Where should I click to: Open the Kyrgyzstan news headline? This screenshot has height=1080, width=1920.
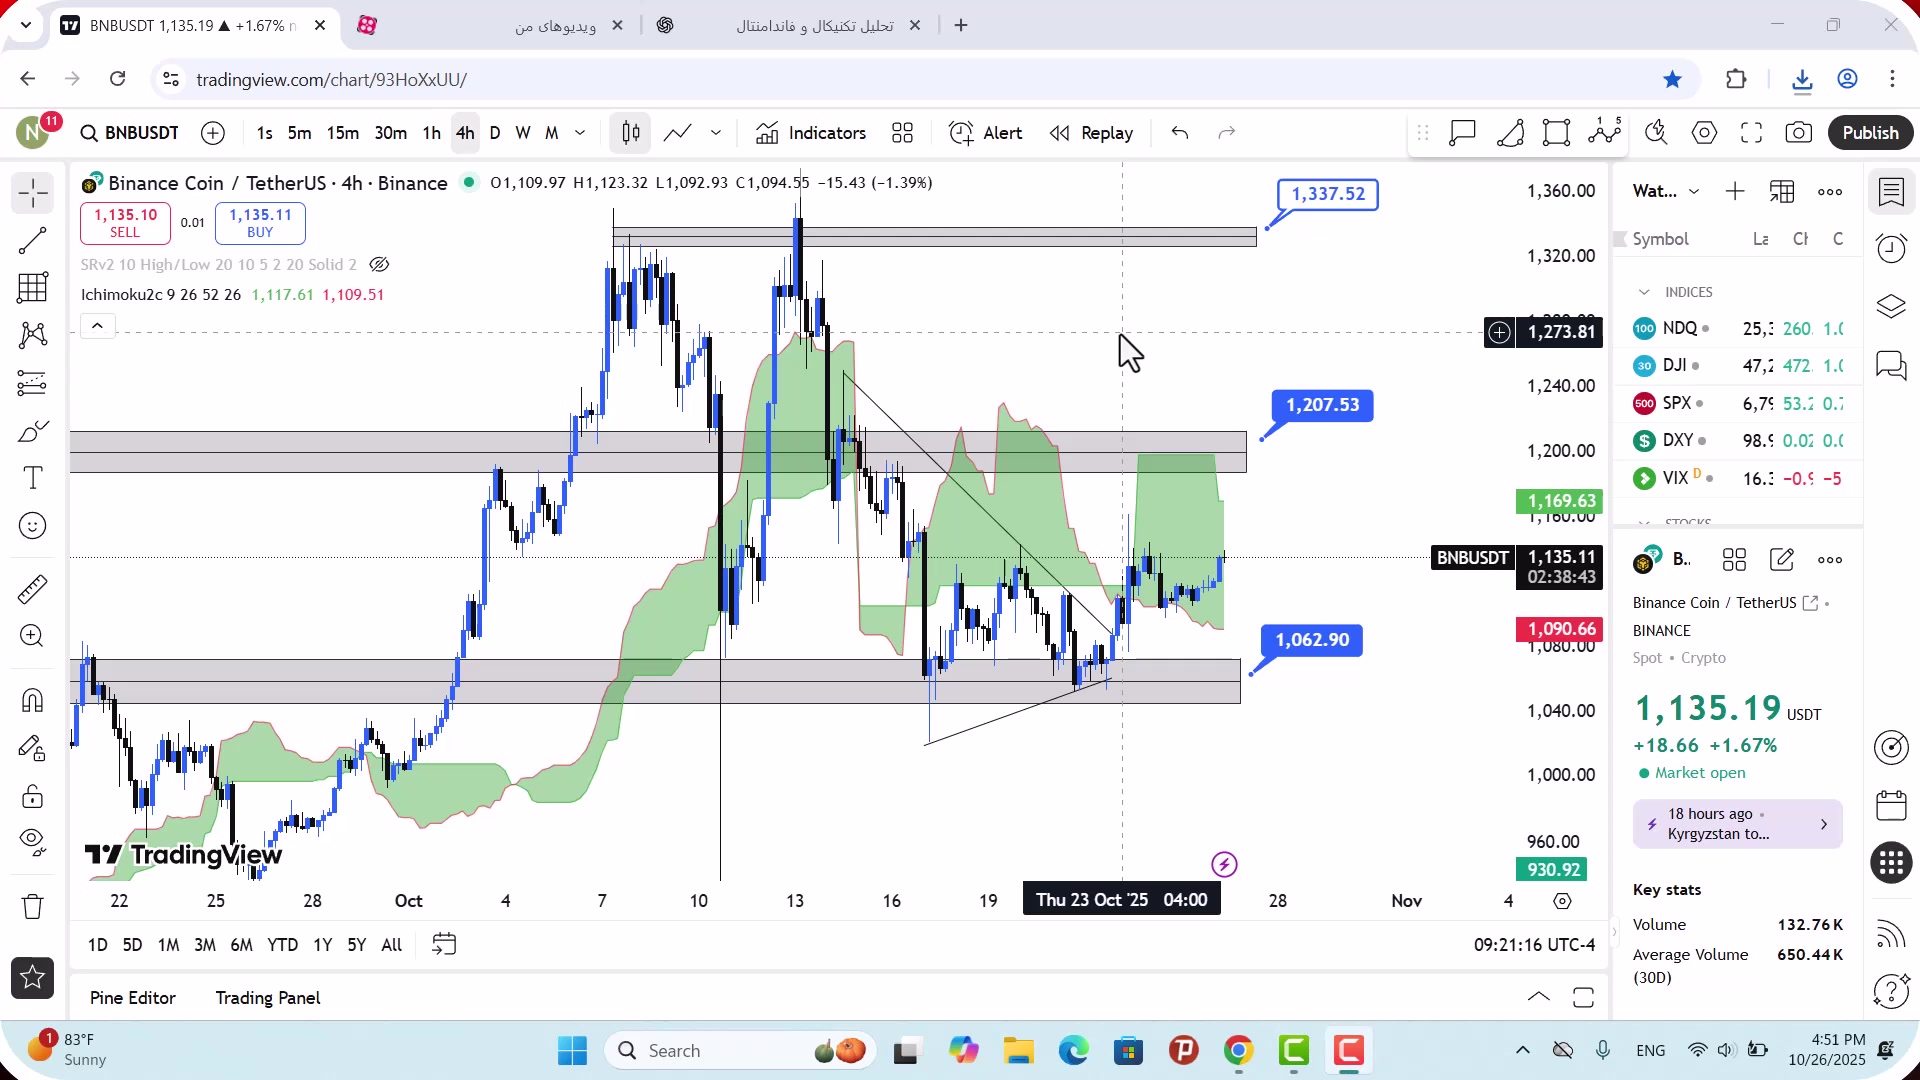click(1738, 824)
